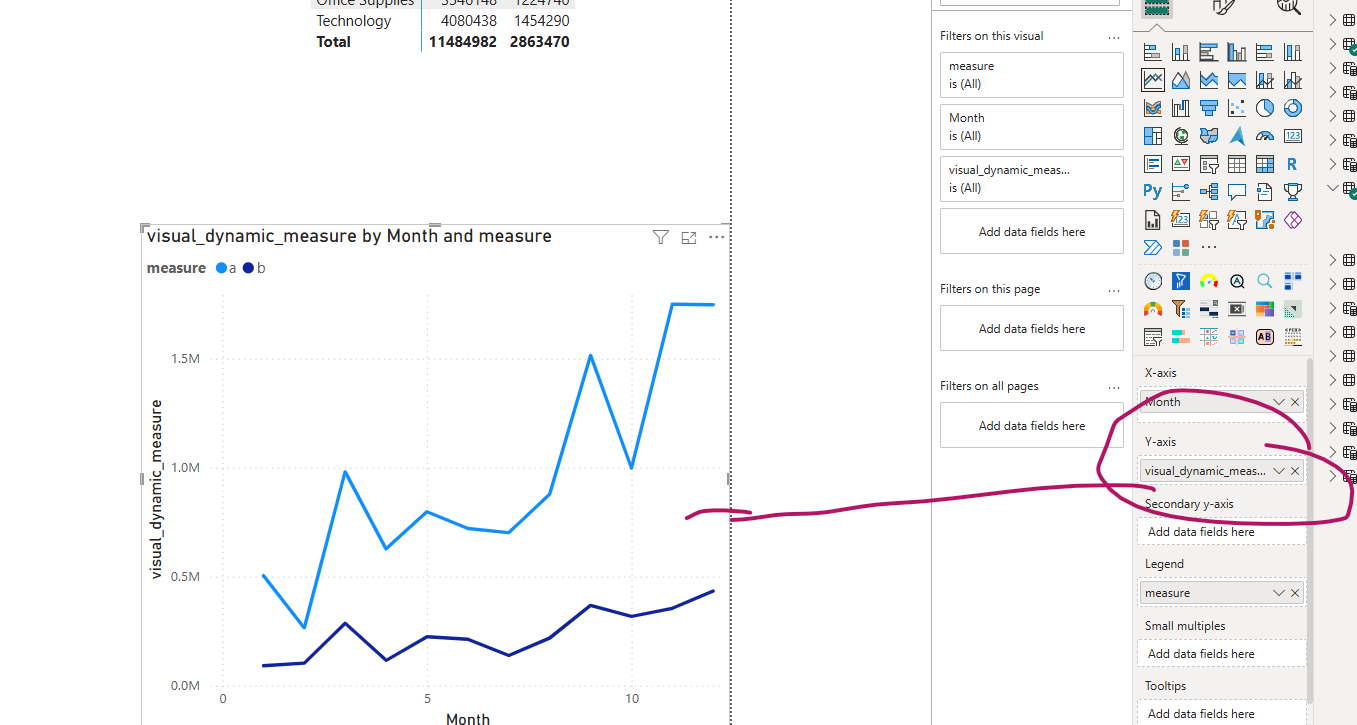Screen dimensions: 1357x725
Task: Switch to Format visual paintbrush tab
Action: click(x=1224, y=7)
